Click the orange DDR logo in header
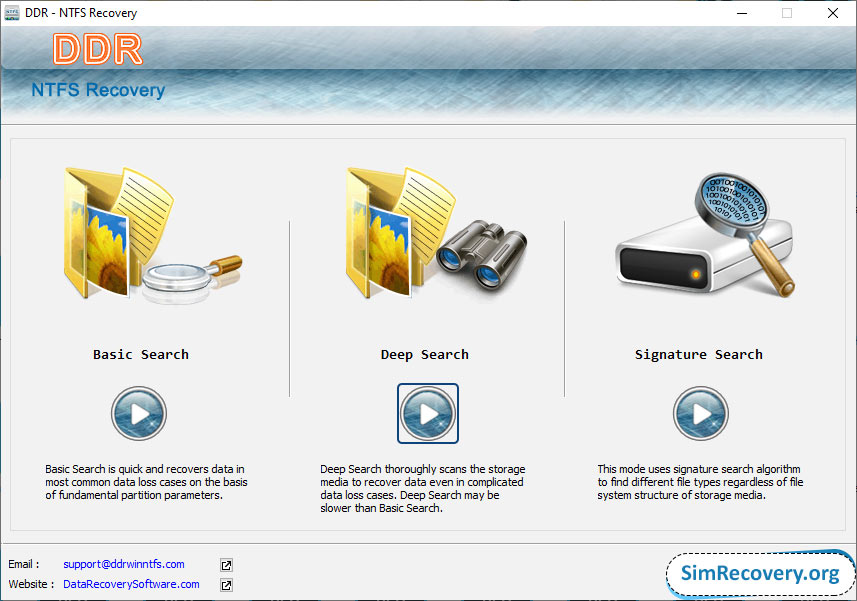This screenshot has width=857, height=601. point(98,50)
